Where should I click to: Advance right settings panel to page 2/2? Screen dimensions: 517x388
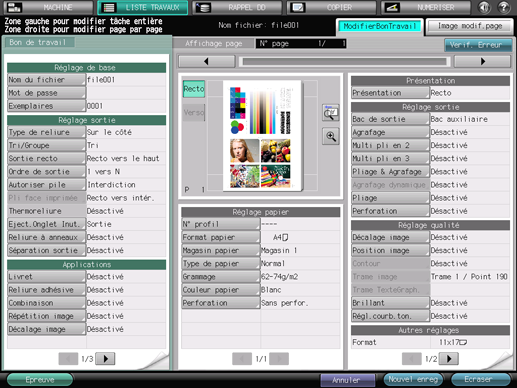(449, 359)
